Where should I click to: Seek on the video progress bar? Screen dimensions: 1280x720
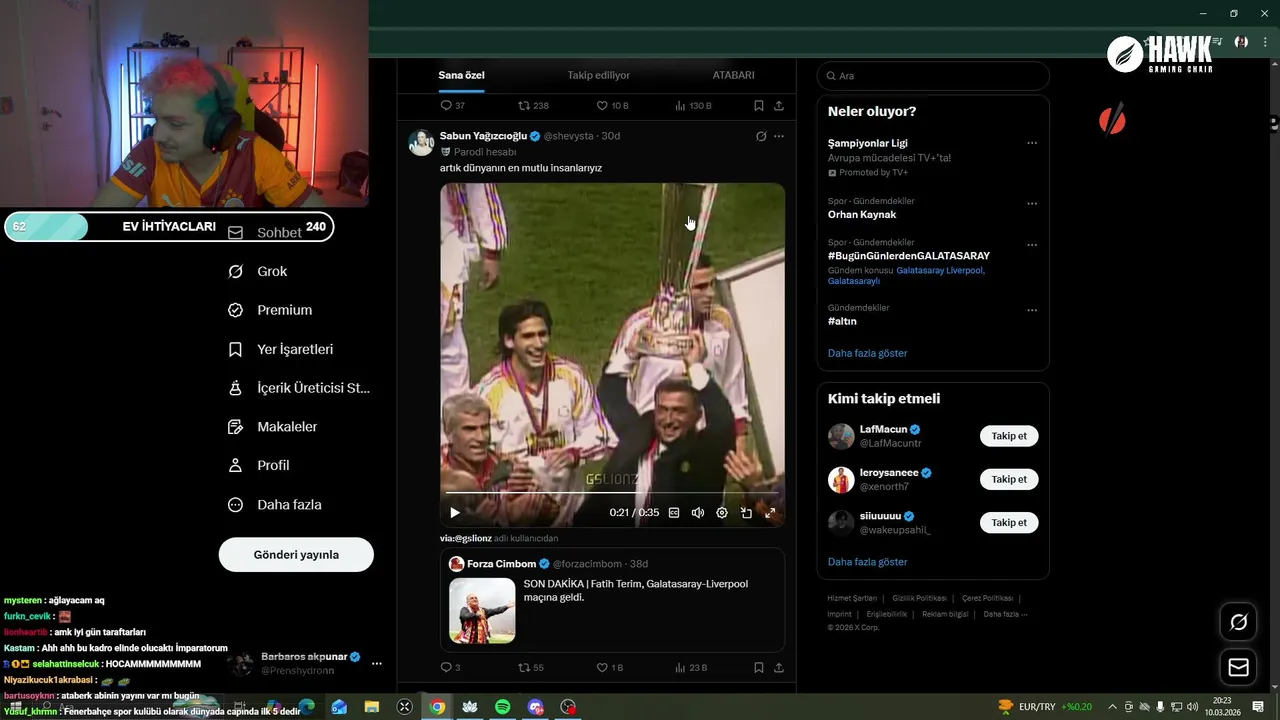(612, 492)
